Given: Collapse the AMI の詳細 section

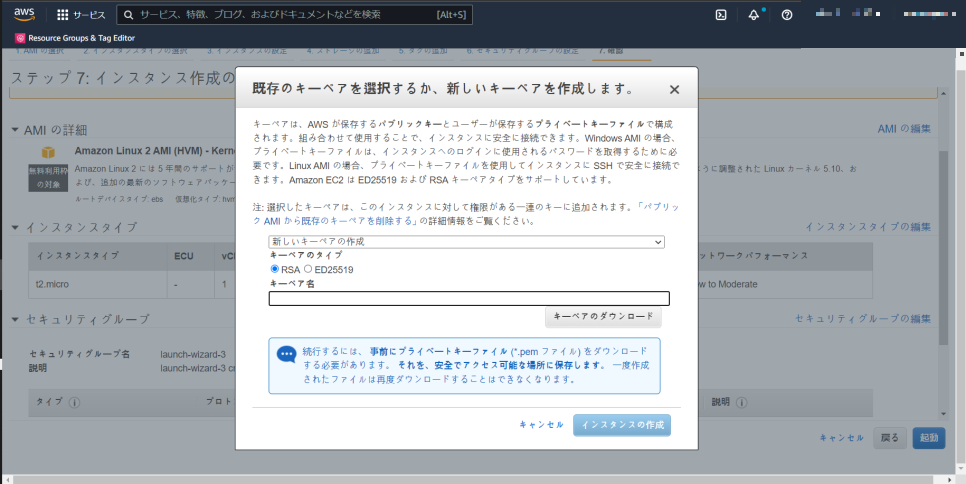Looking at the screenshot, I should [x=15, y=130].
